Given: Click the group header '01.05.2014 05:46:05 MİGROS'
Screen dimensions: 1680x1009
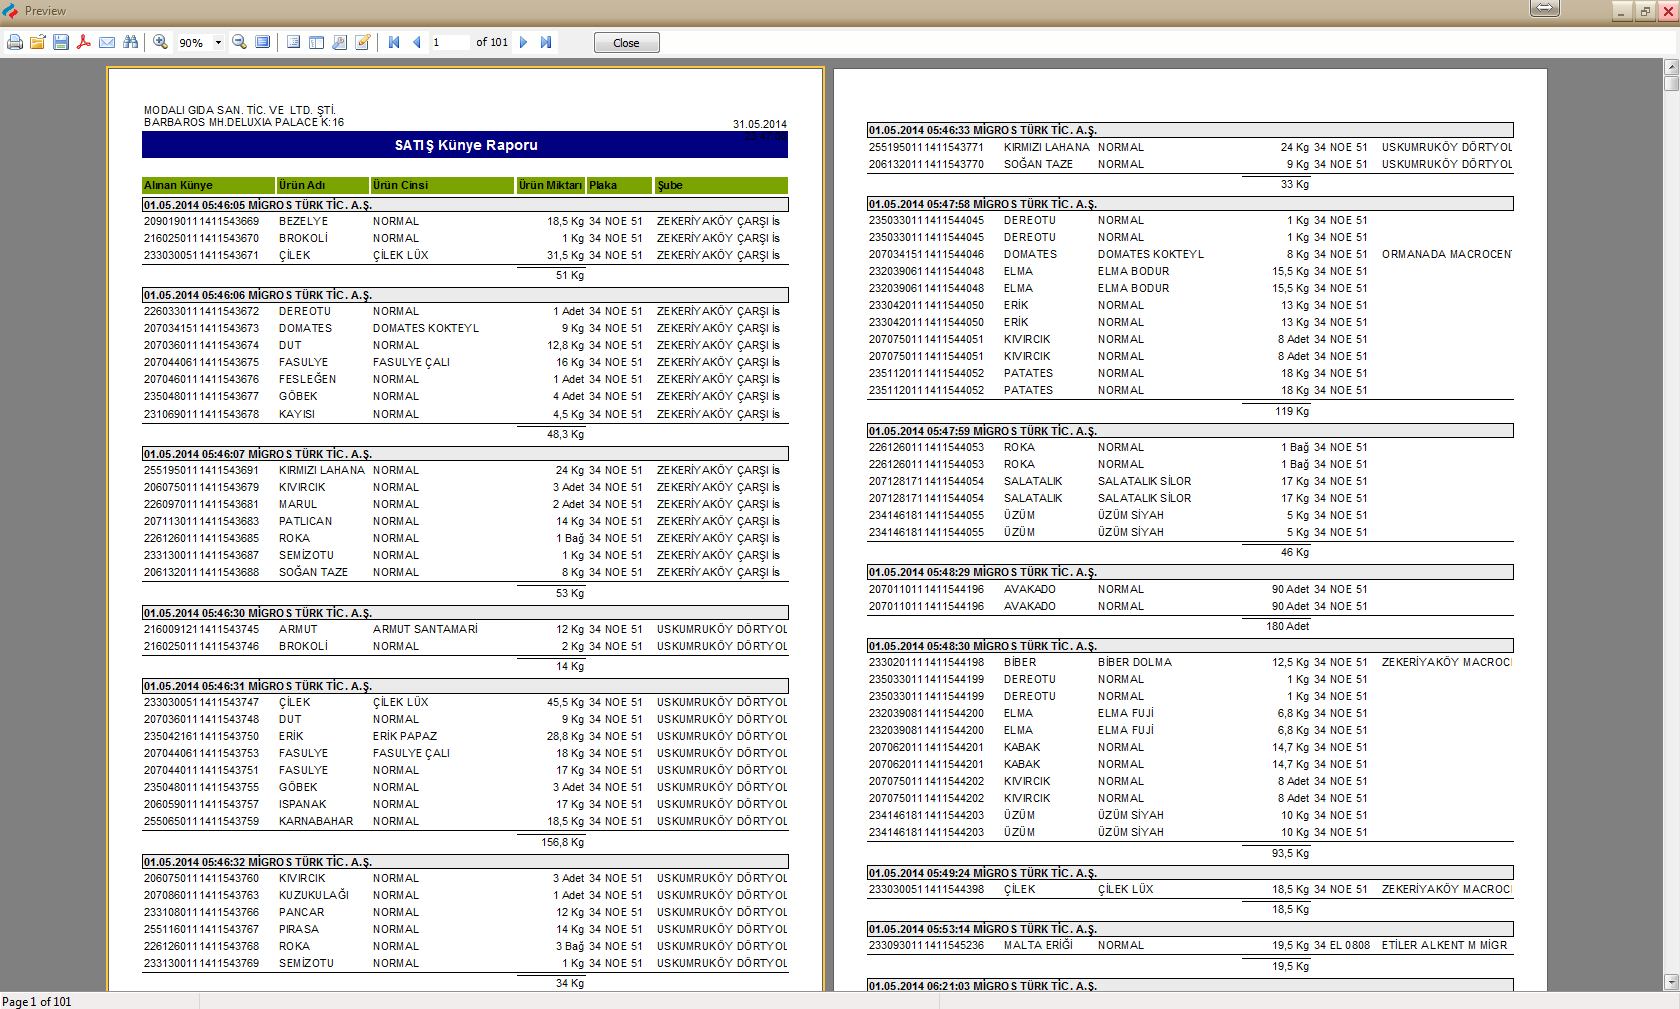Looking at the screenshot, I should pos(465,205).
